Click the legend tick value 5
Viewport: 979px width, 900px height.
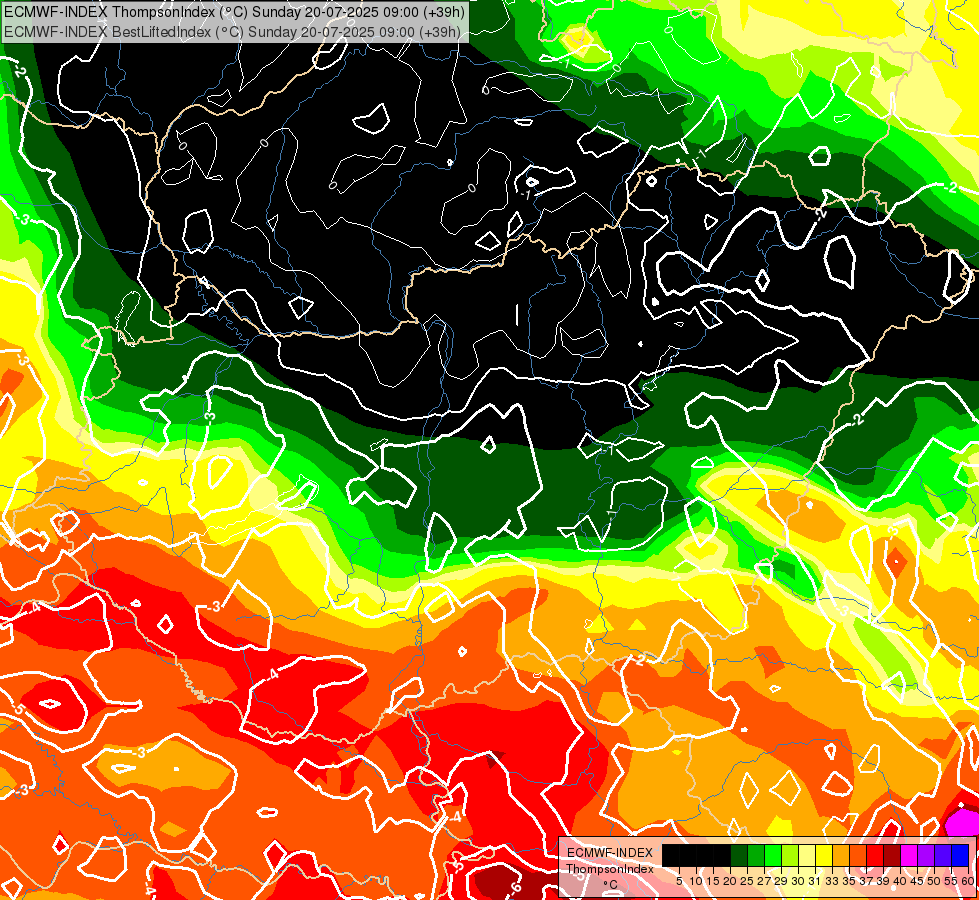679,881
